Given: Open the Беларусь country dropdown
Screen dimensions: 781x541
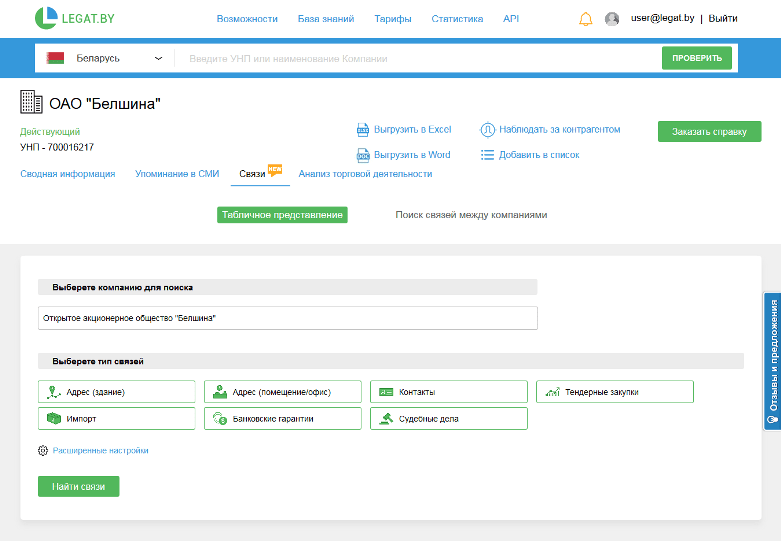Looking at the screenshot, I should 104,58.
